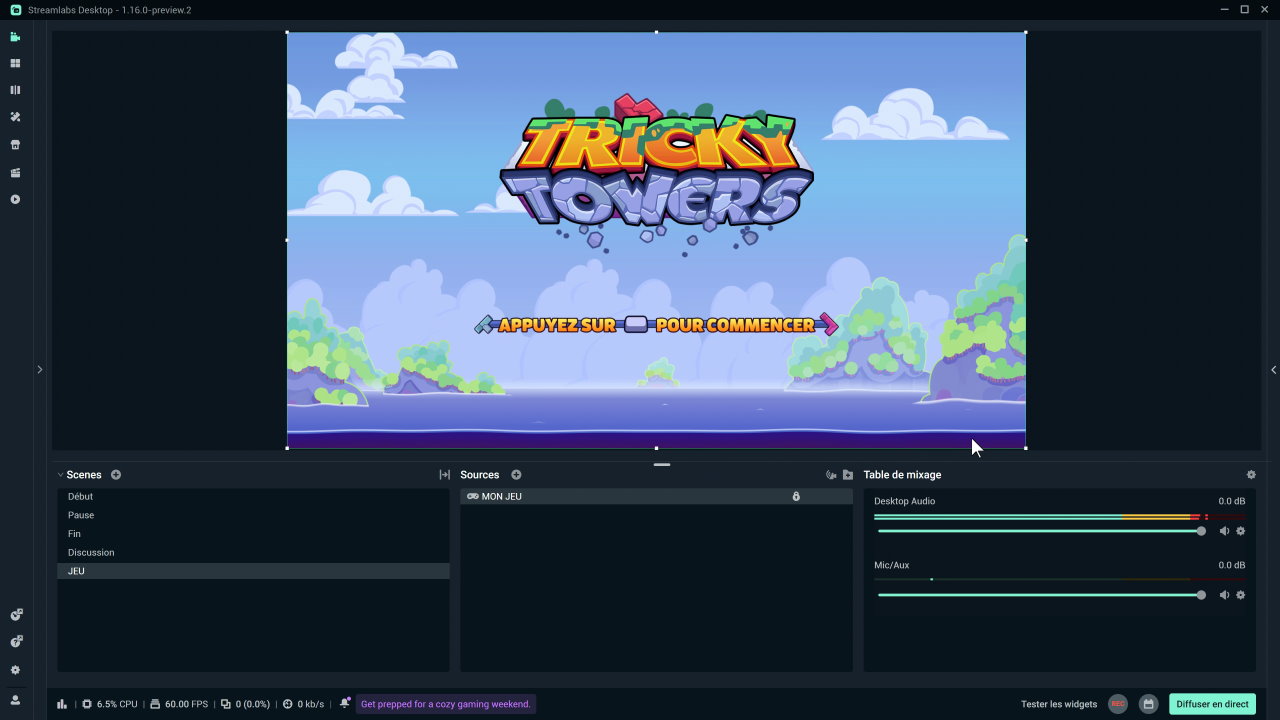Screen dimensions: 1280x720
Task: Click the Scenes panel title
Action: 84,475
